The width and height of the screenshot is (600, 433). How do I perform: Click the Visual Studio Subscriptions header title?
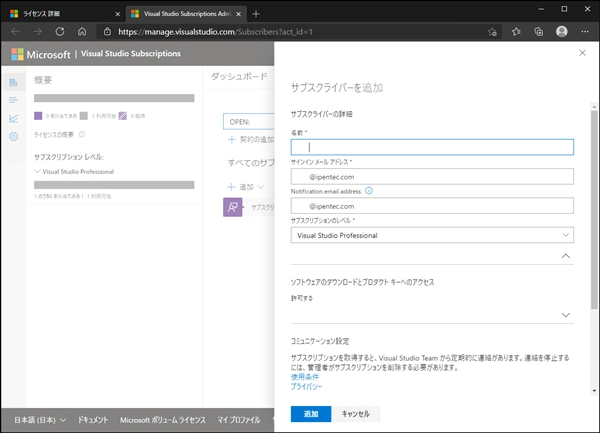130,54
